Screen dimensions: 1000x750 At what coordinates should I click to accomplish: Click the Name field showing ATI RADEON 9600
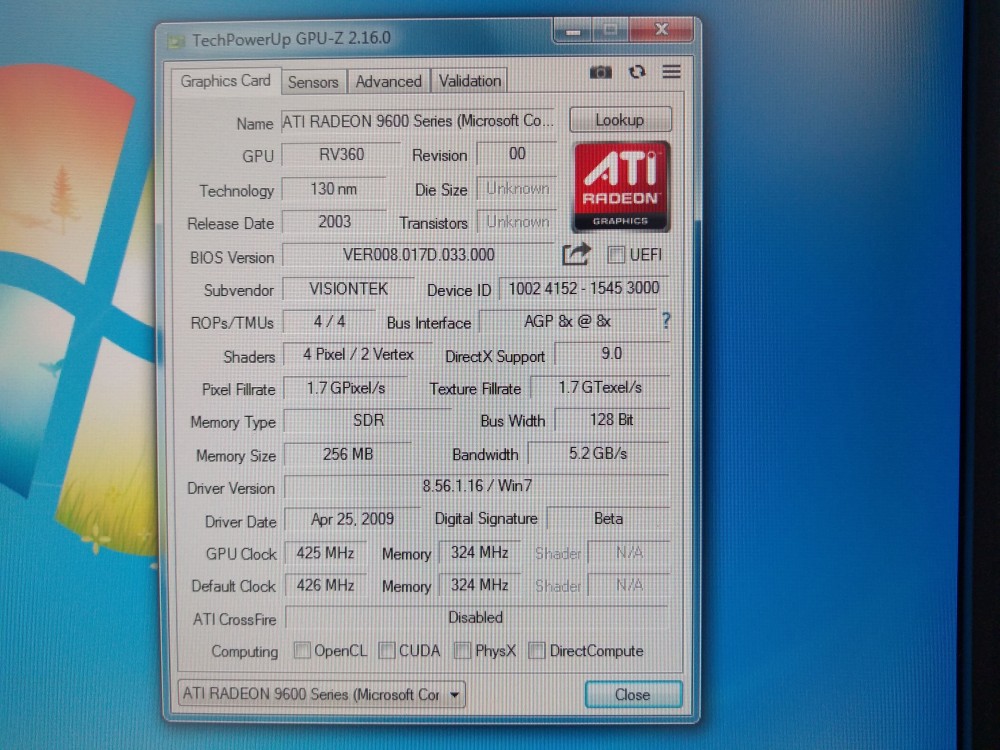[x=418, y=121]
